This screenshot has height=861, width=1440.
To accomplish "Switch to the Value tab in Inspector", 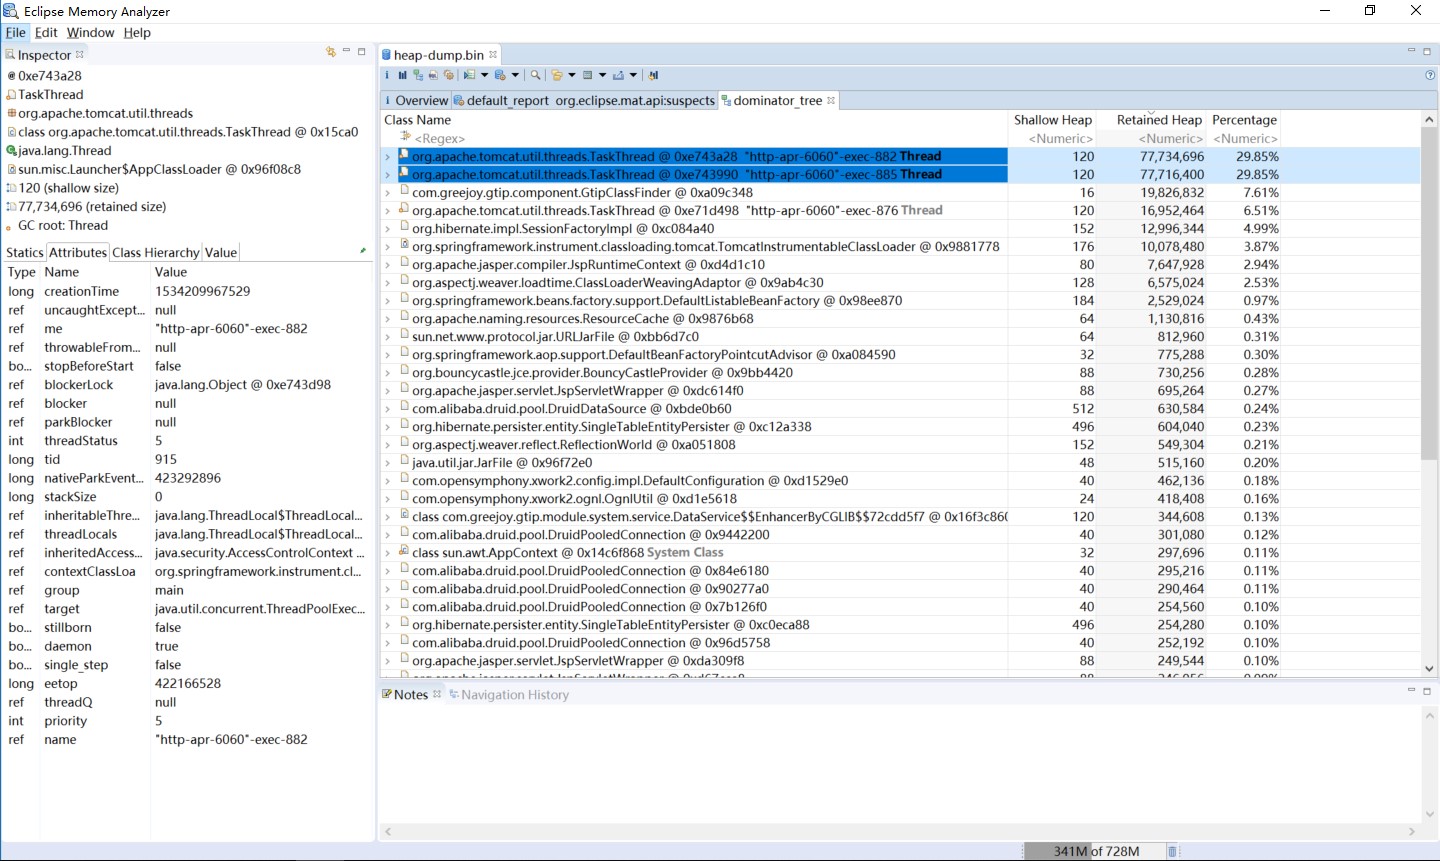I will pos(221,252).
